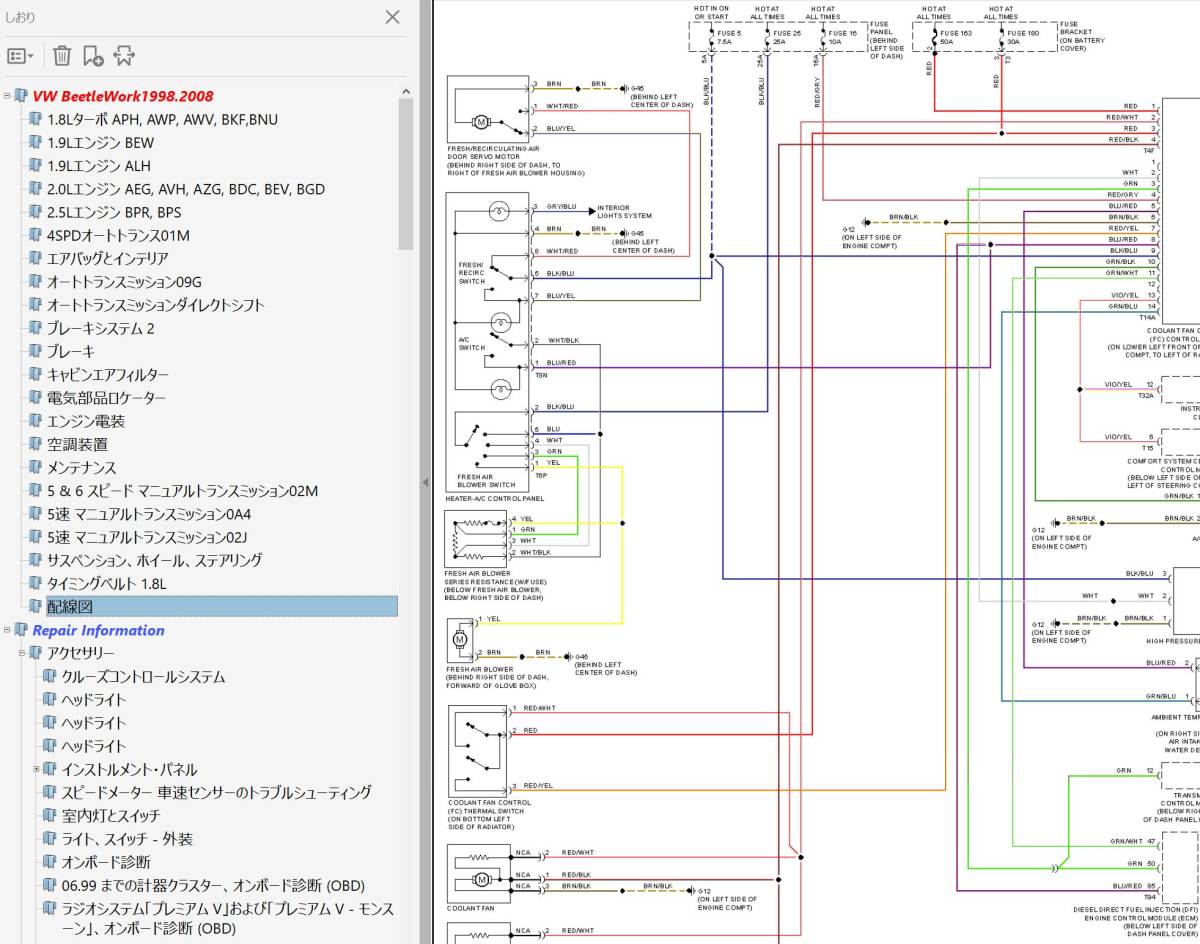Viewport: 1200px width, 944px height.
Task: Click bookmark icon beside 1.9Lエンジン BEW
Action: coord(36,142)
